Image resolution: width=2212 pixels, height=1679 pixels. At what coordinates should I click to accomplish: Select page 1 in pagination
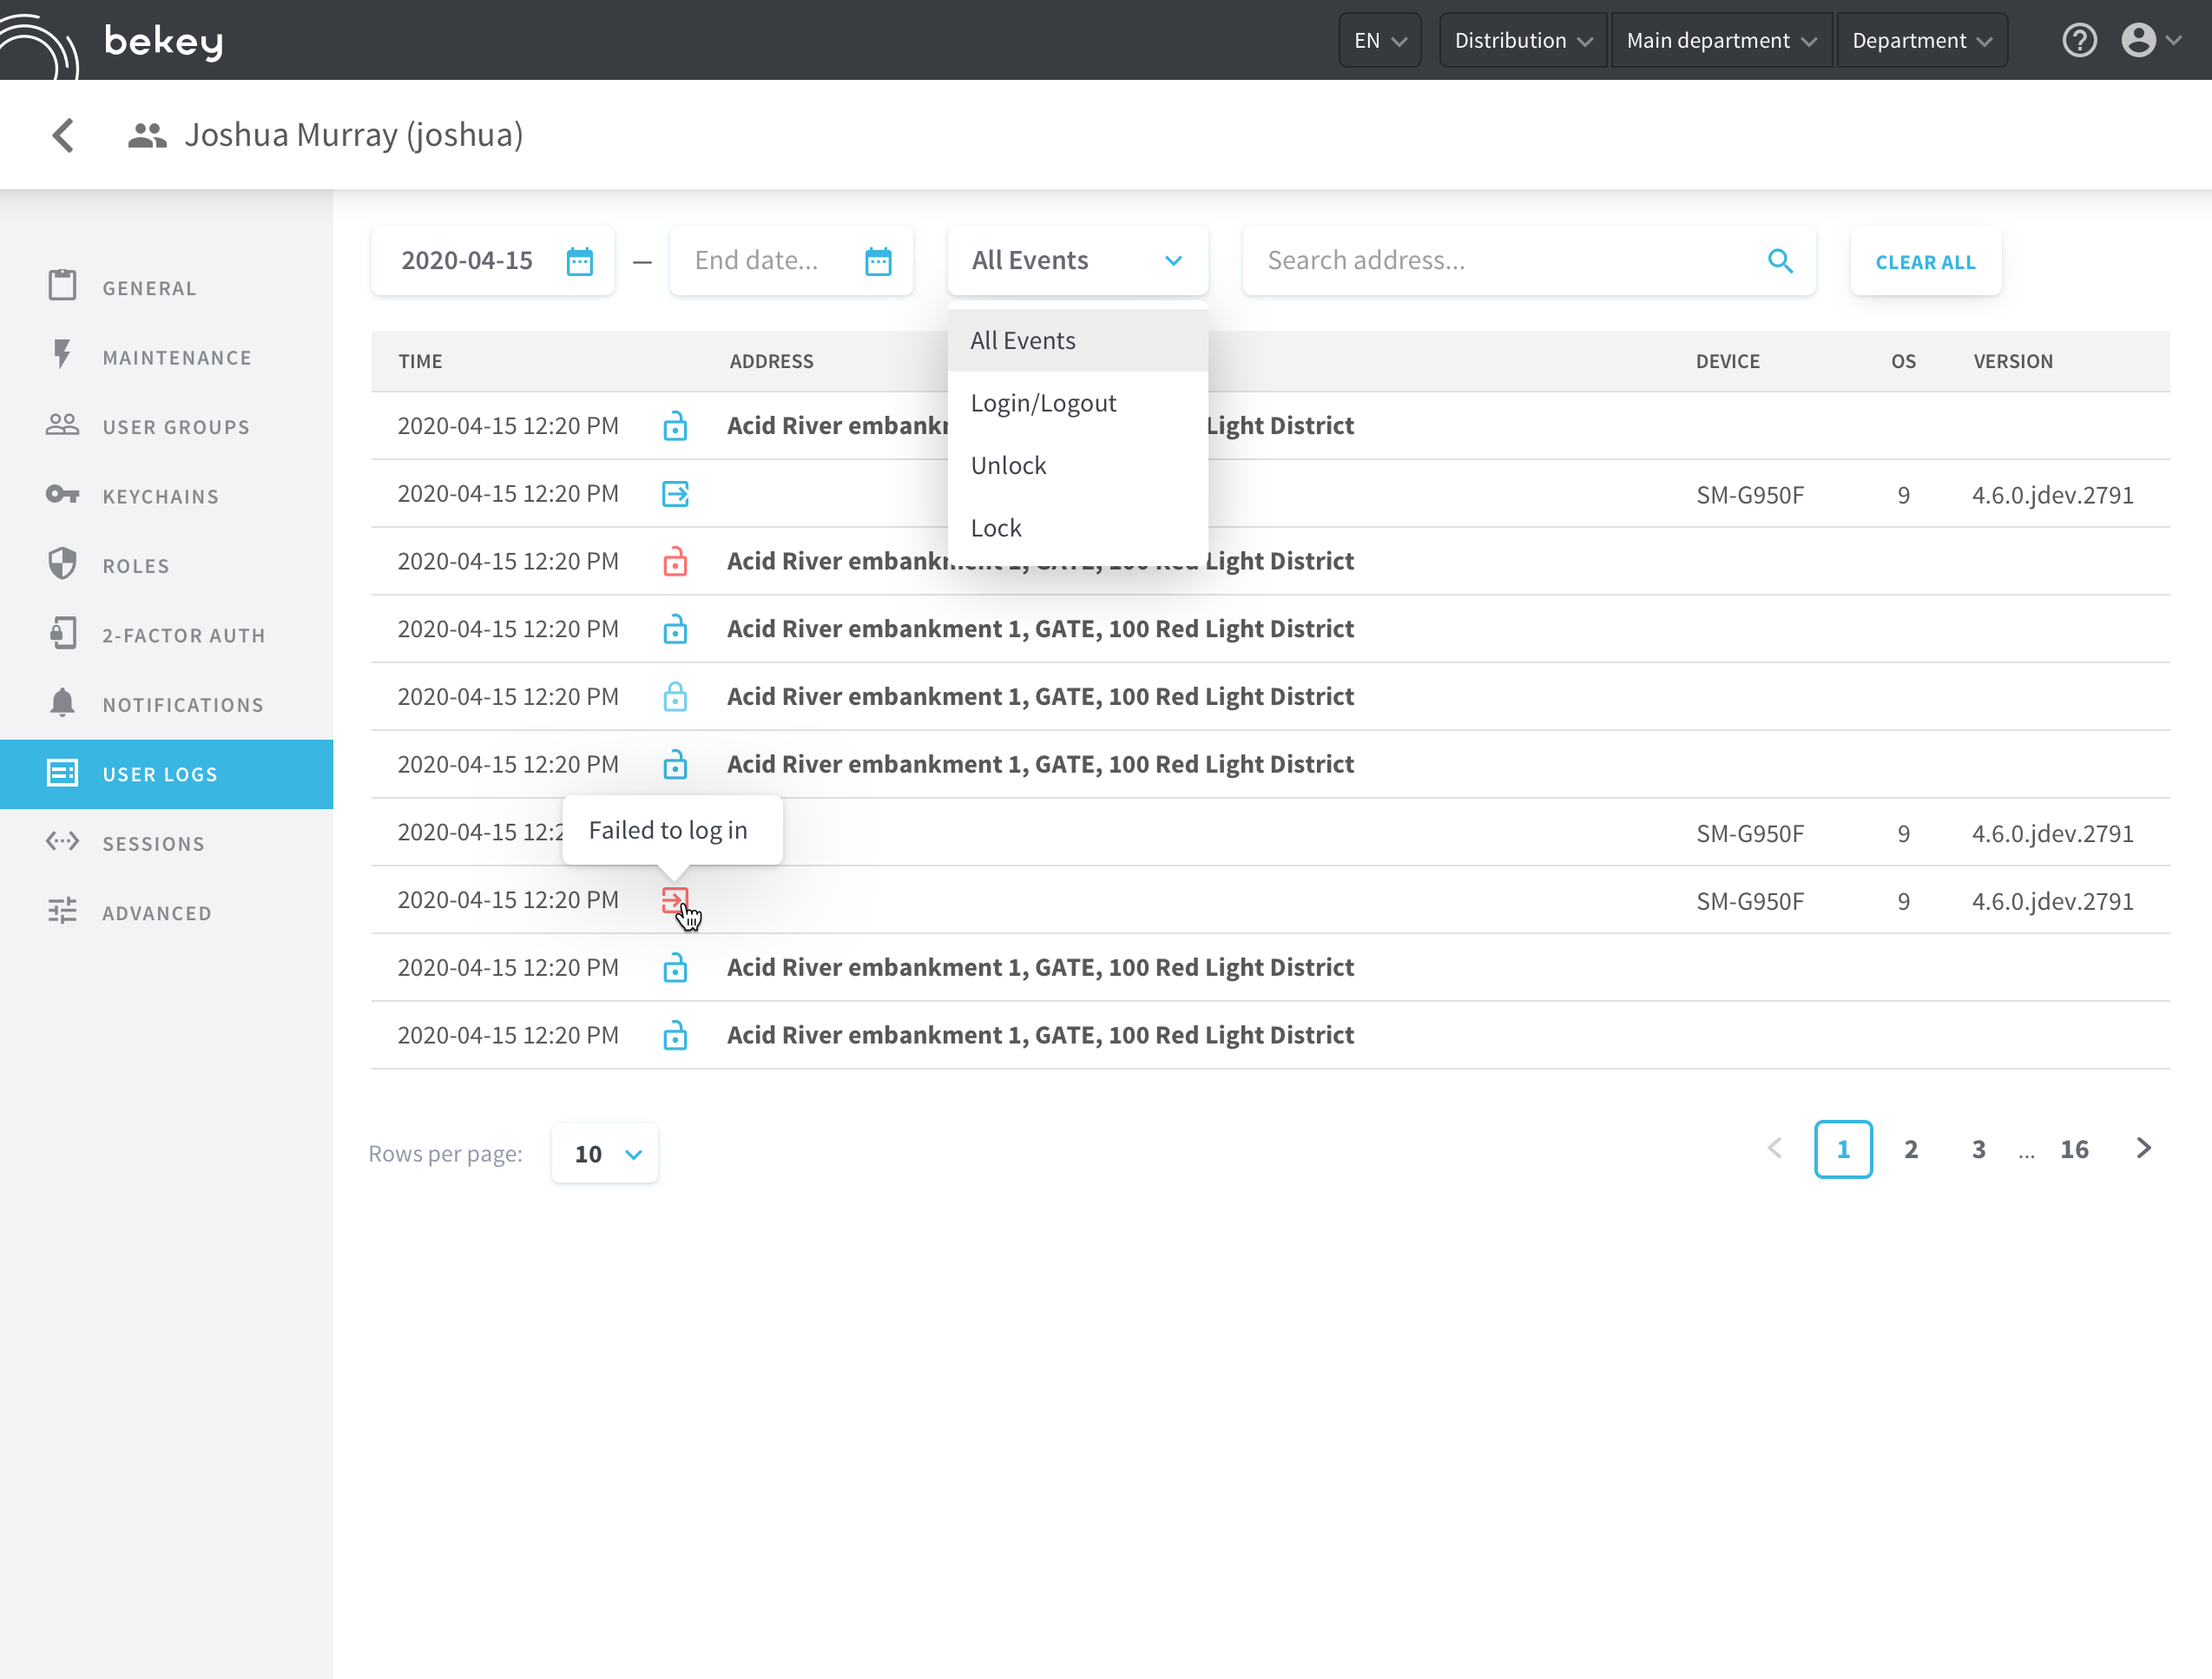pos(1843,1149)
